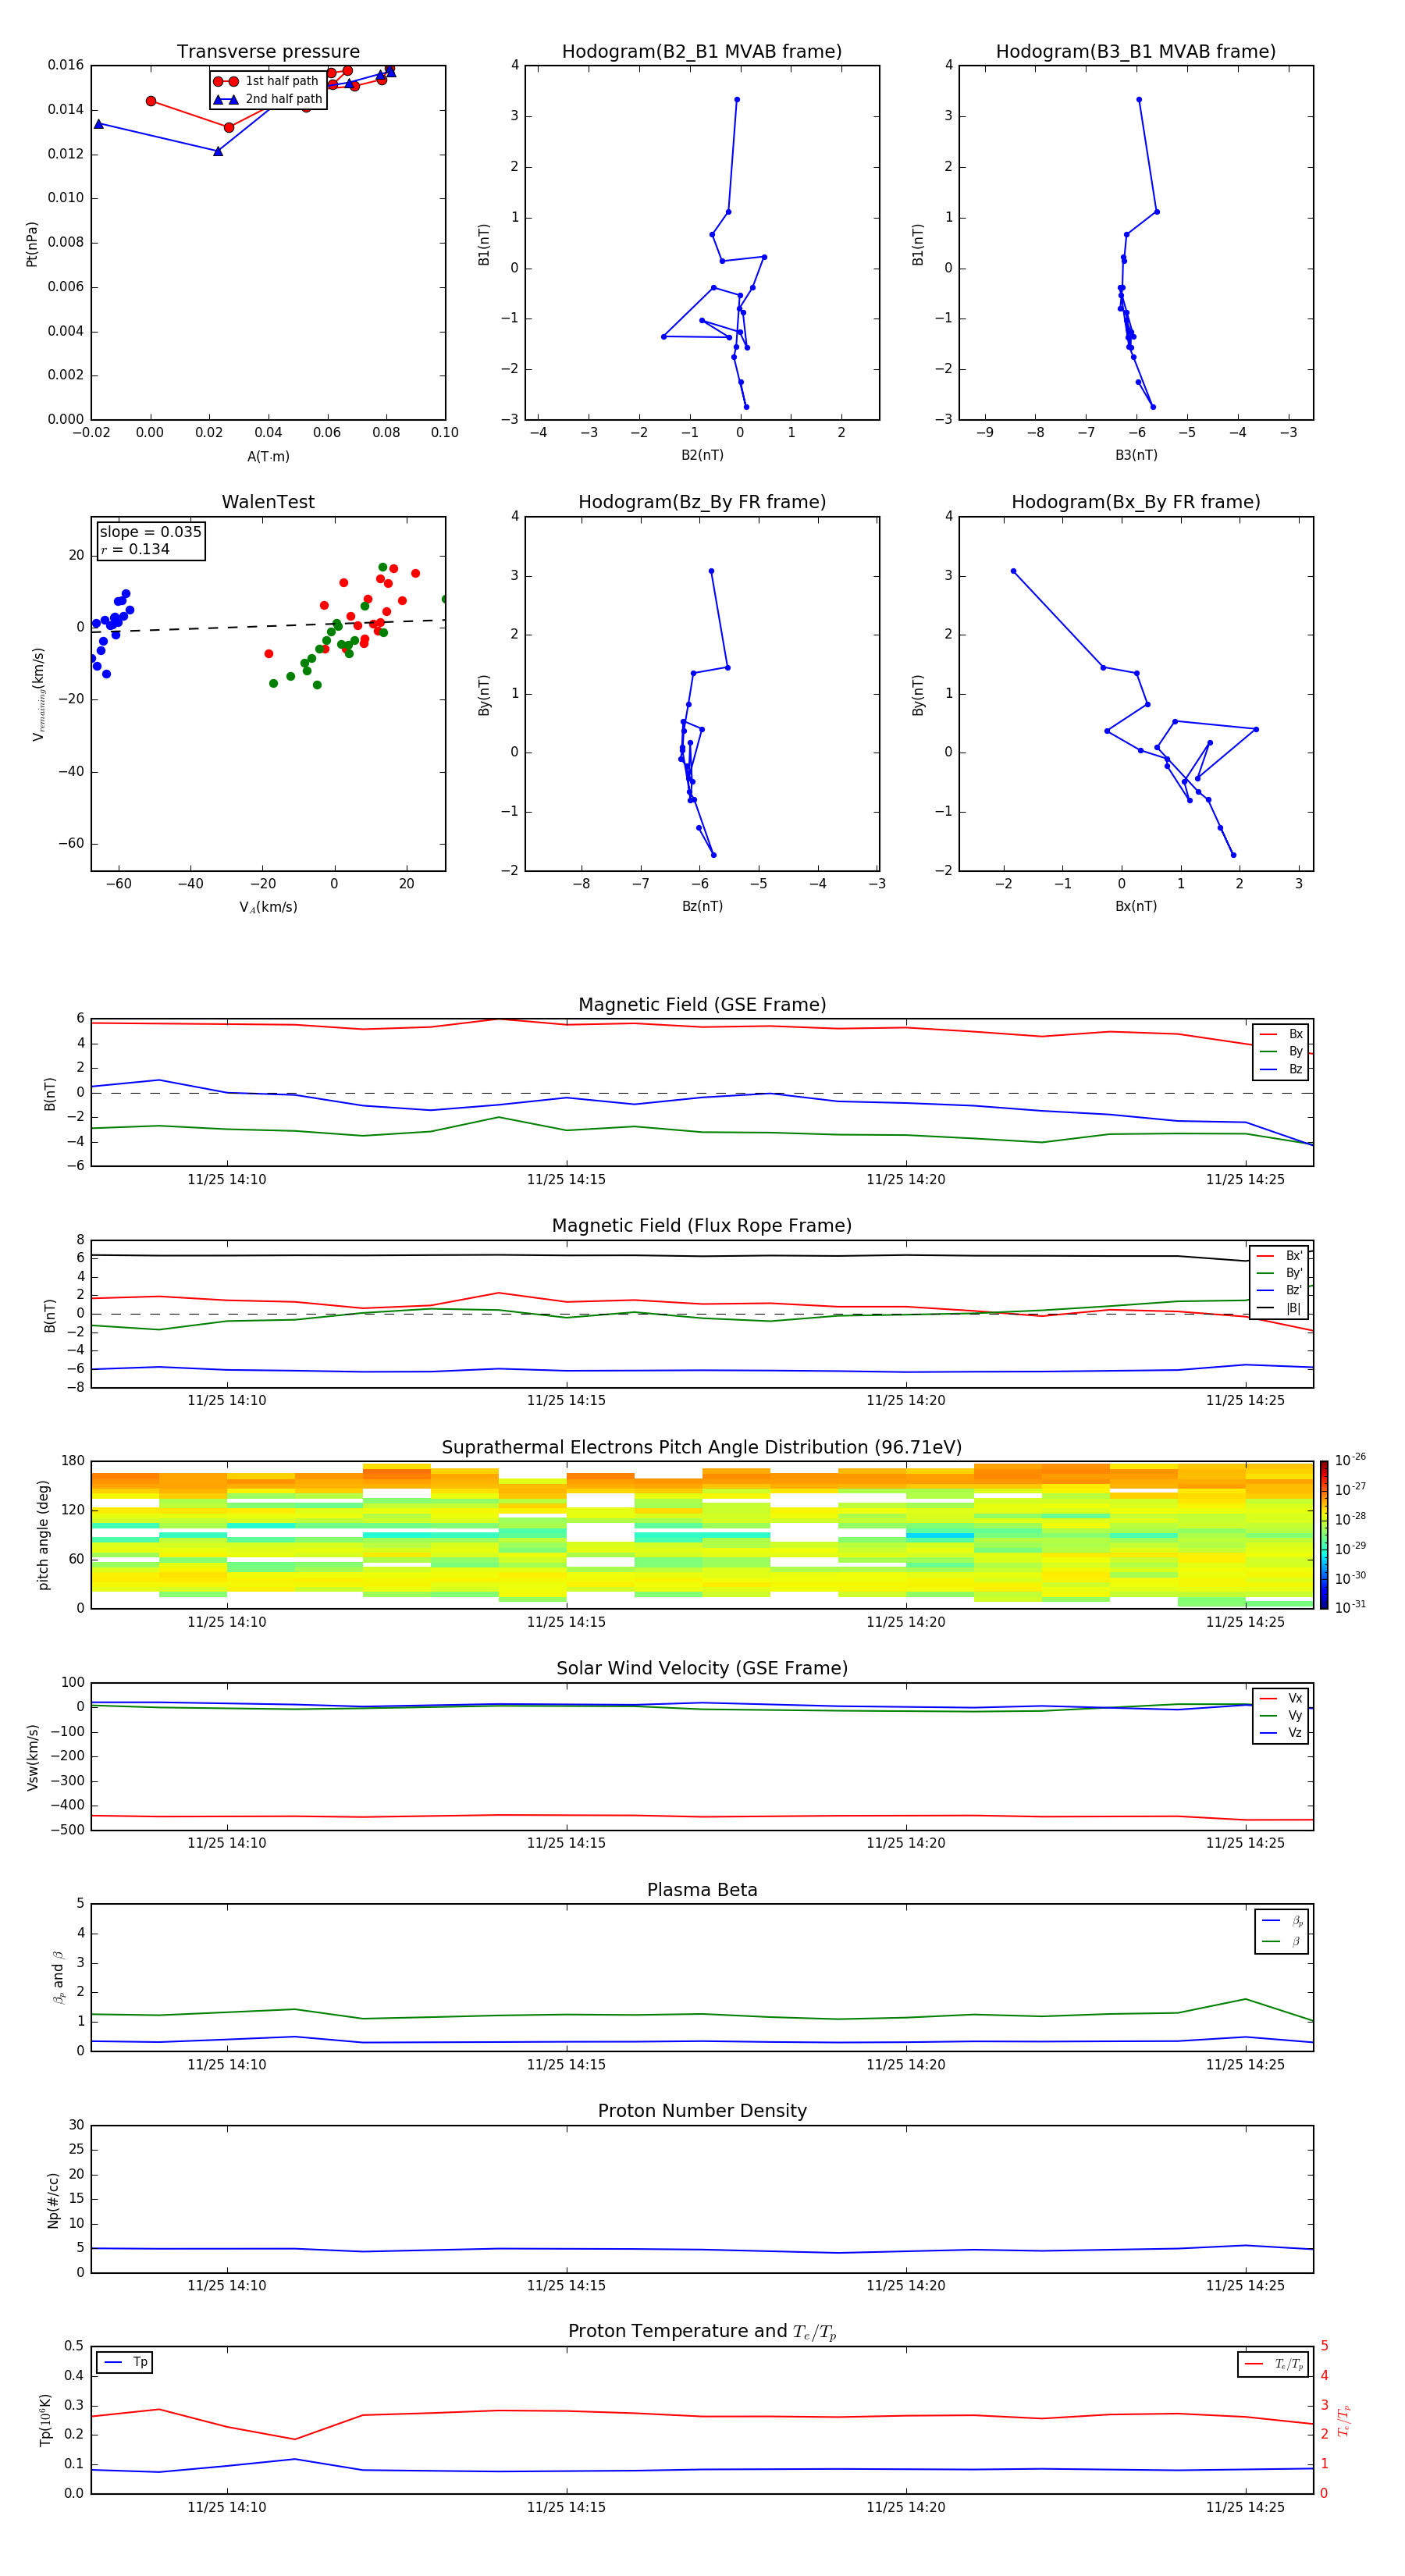The height and width of the screenshot is (2576, 1405).
Task: Click the "Solar Wind Velocity (GSE Frame)" title
Action: coord(702,1668)
